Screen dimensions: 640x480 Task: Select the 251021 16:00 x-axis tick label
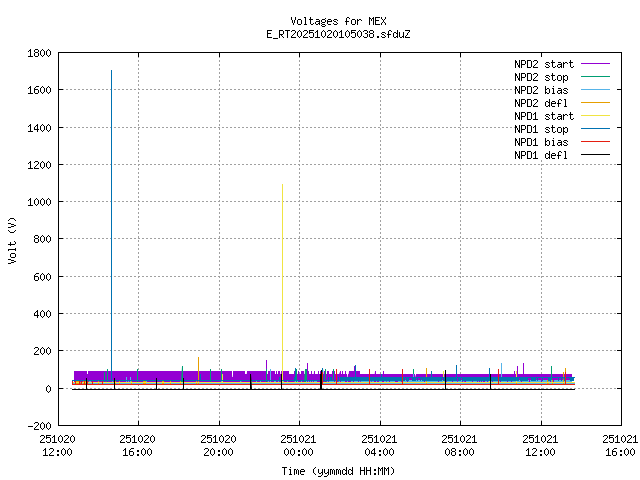(620, 445)
